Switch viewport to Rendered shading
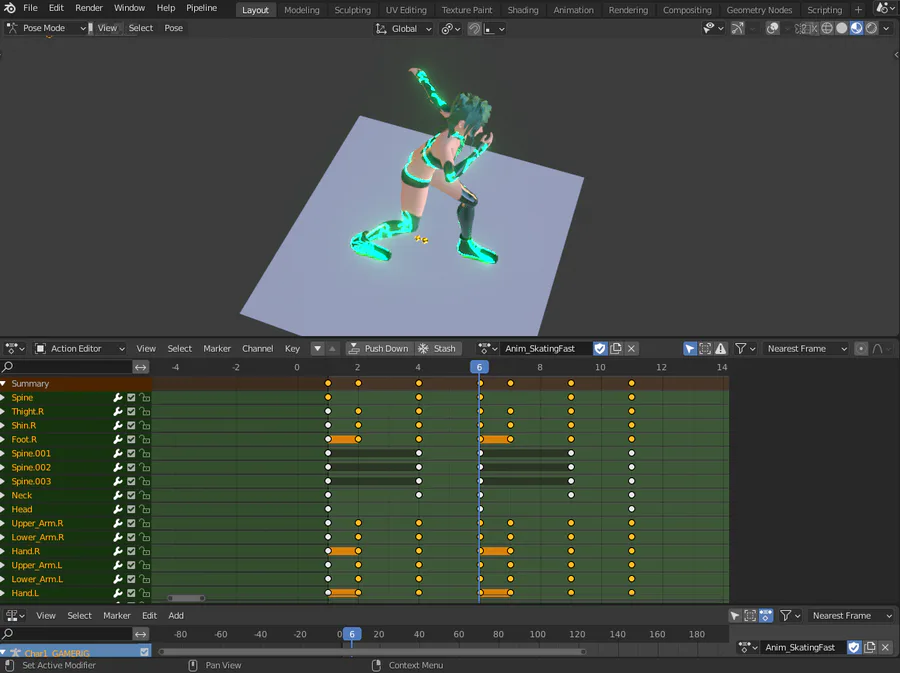 tap(871, 28)
